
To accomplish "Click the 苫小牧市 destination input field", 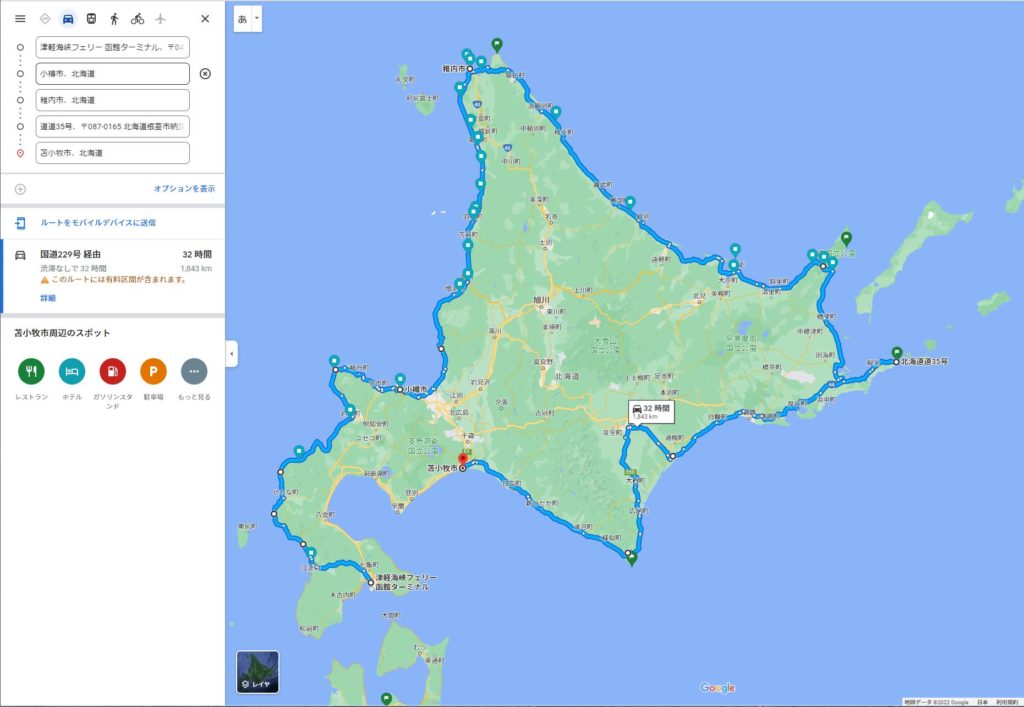I will [x=112, y=153].
